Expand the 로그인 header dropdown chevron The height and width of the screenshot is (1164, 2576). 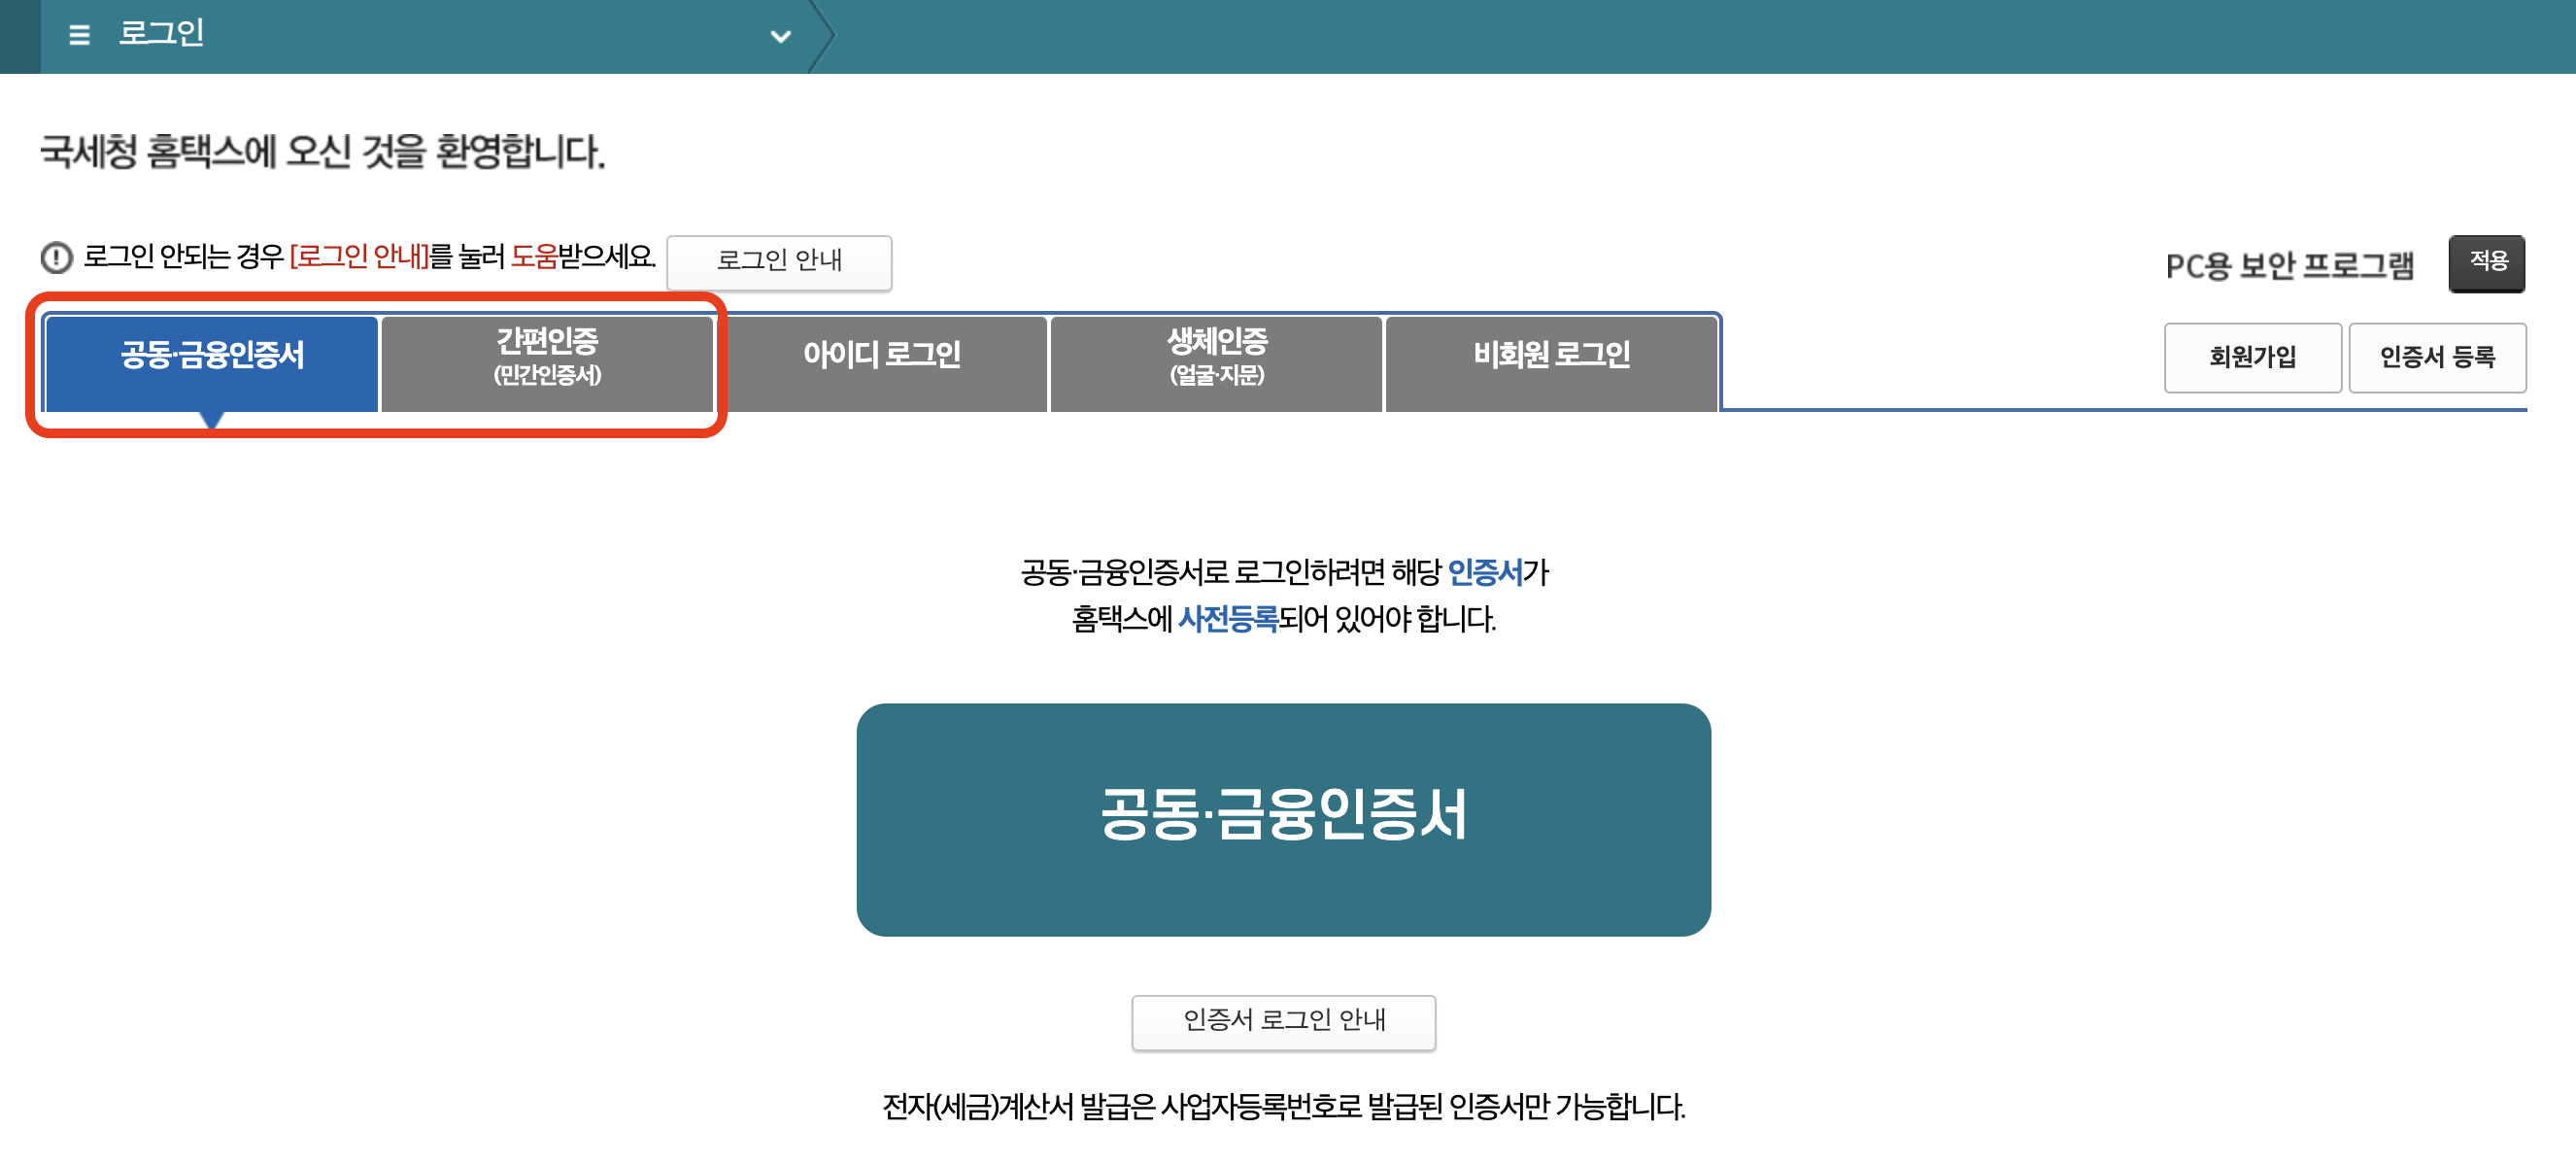(x=781, y=35)
